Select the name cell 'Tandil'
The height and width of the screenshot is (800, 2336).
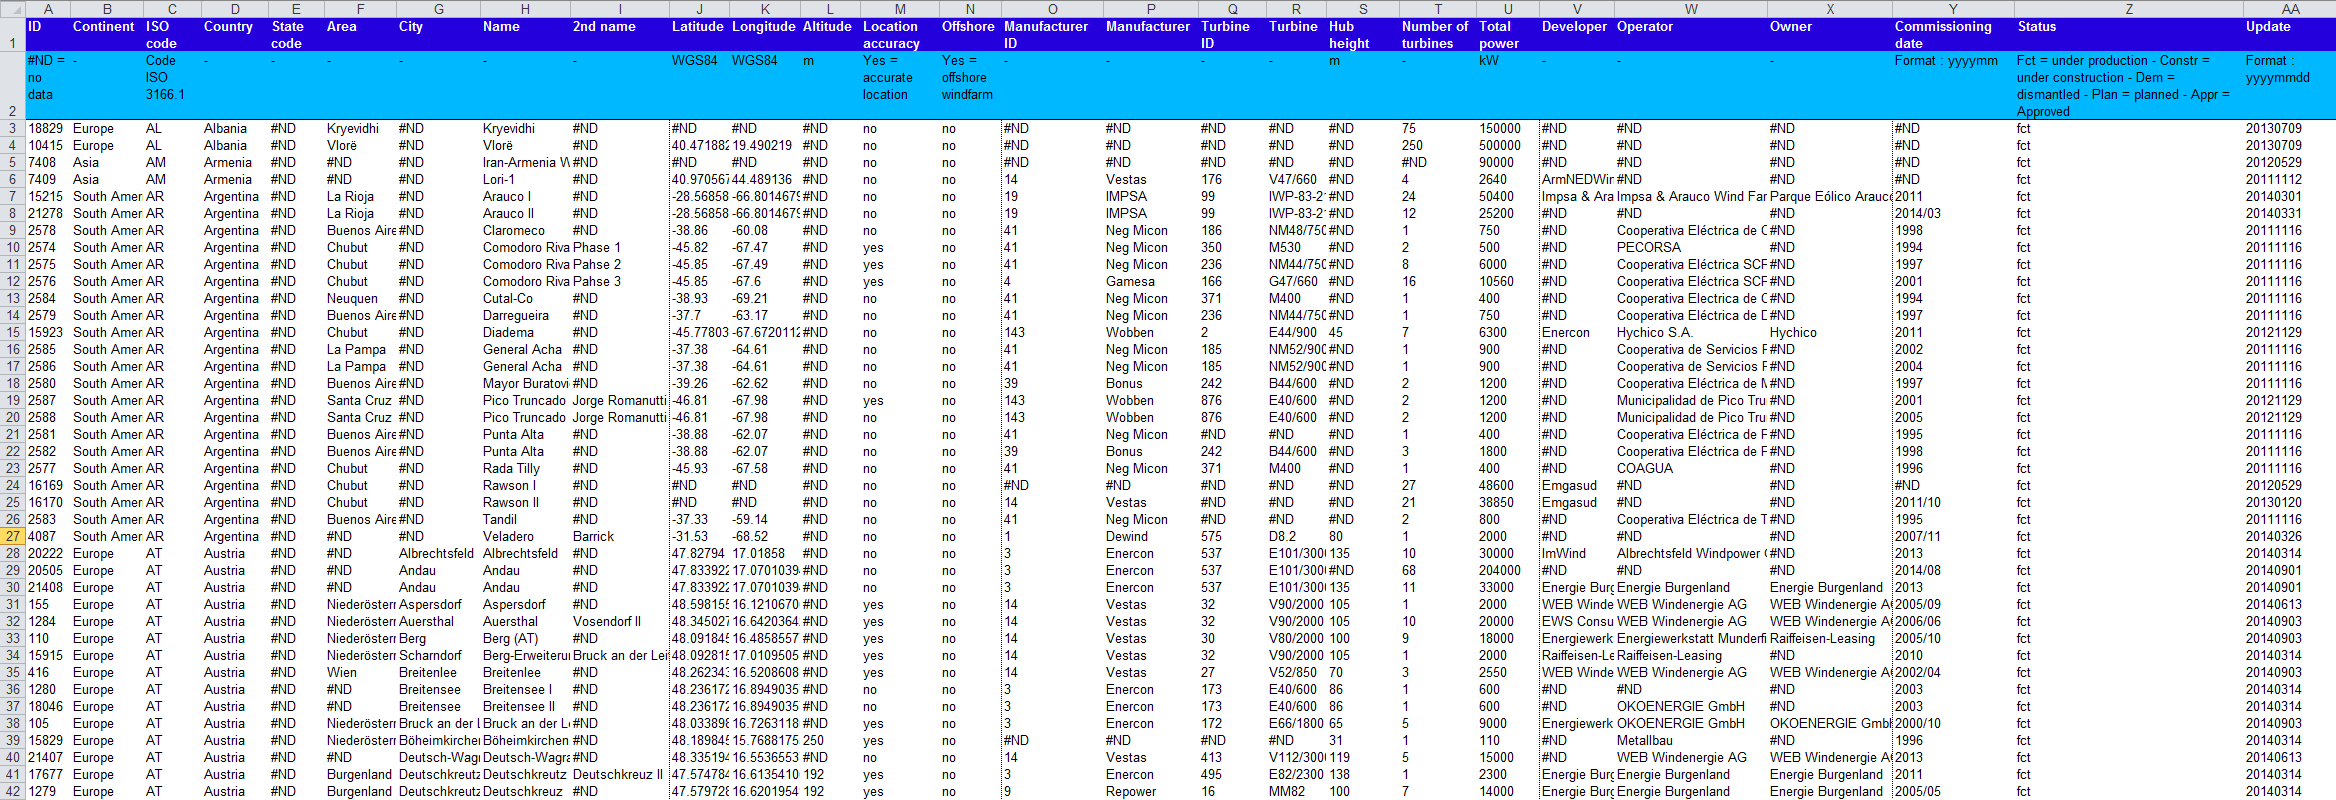click(525, 519)
